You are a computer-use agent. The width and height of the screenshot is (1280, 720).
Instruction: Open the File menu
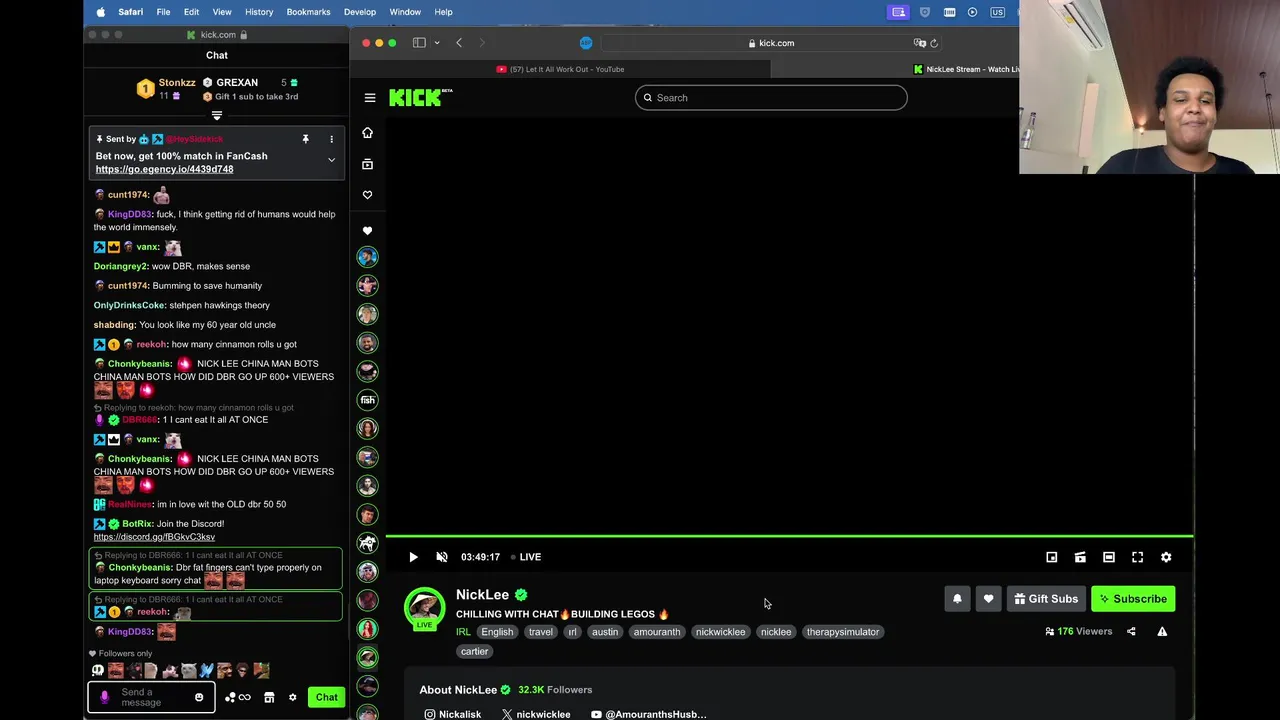point(163,12)
